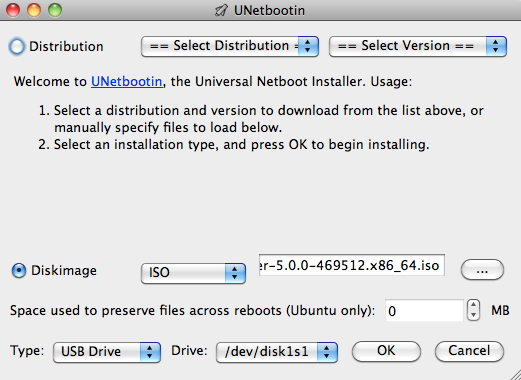This screenshot has height=380, width=521.
Task: Increase MB space with stepper up arrow
Action: [x=473, y=305]
